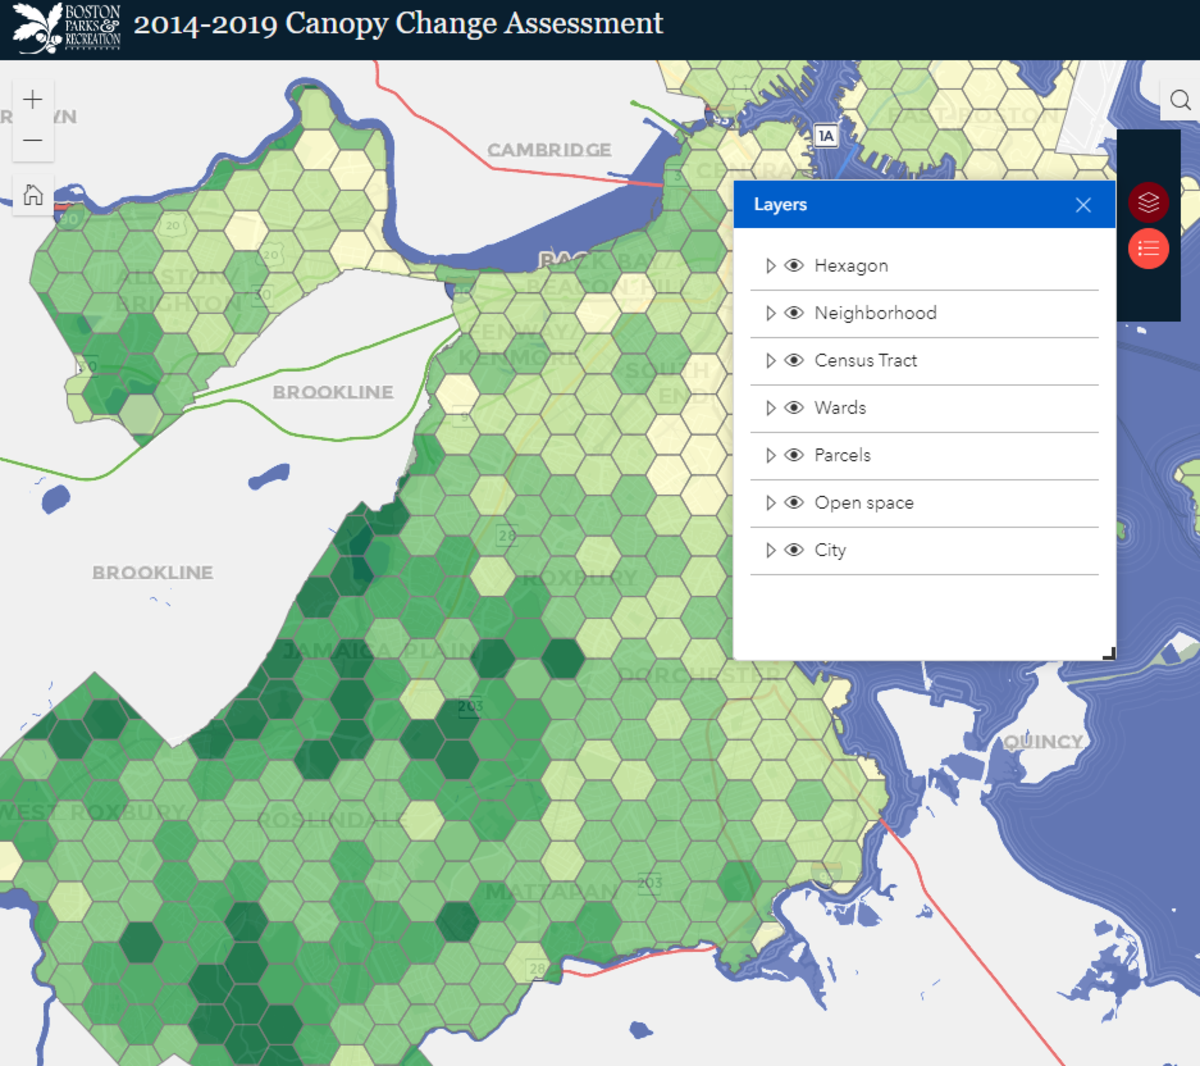Expand the Hexagon layer details
Viewport: 1200px width, 1066px height.
point(770,265)
